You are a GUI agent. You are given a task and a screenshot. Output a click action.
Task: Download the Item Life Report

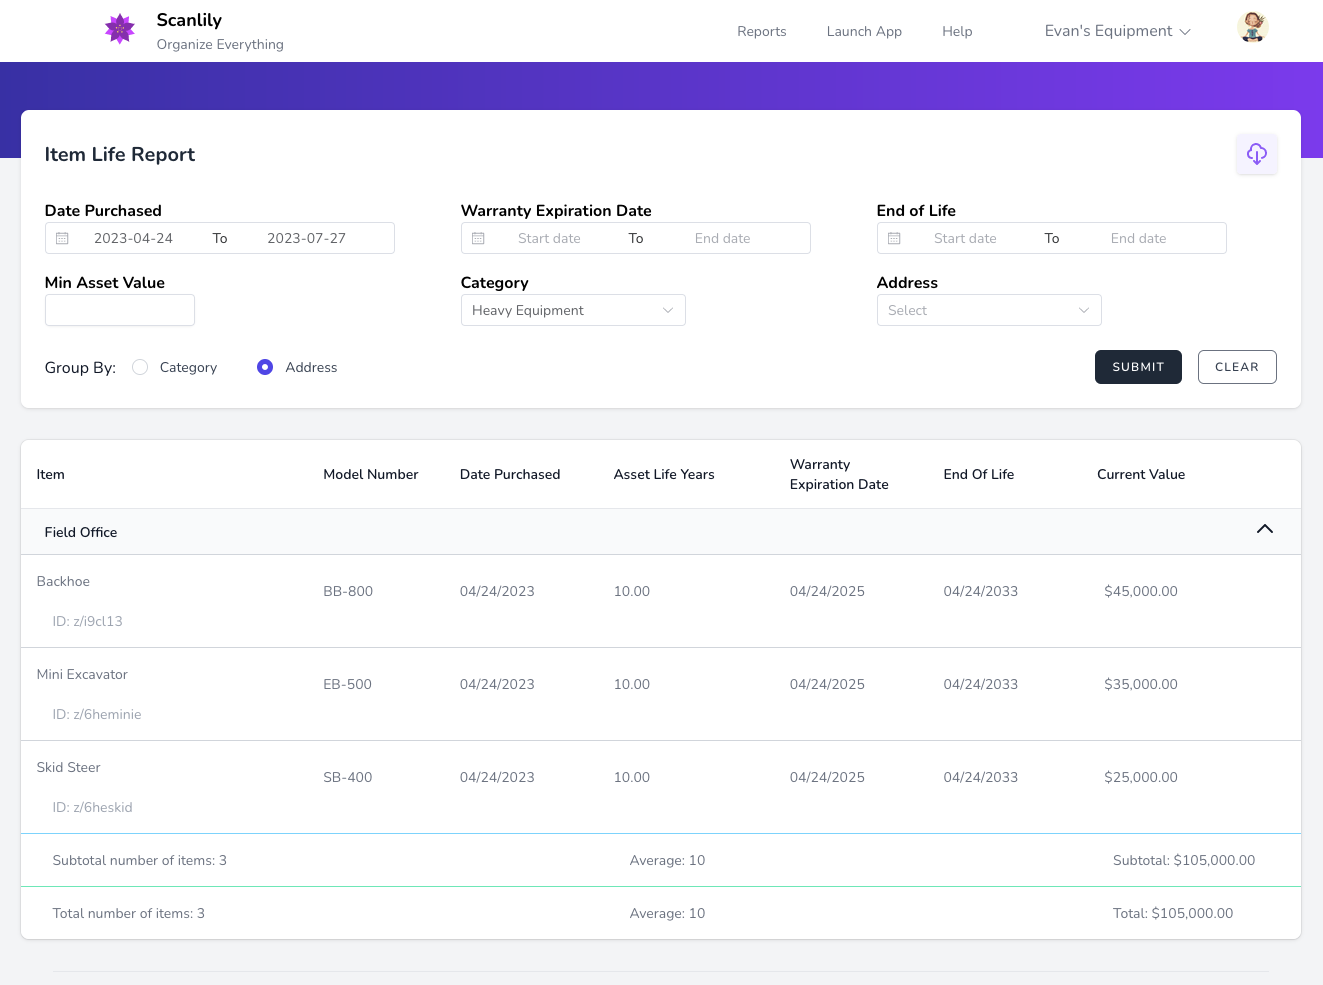(x=1256, y=154)
